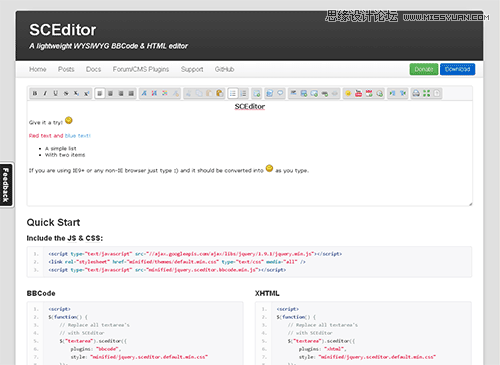The width and height of the screenshot is (500, 365).
Task: Click the 'A simple list' bullet item
Action: pos(61,148)
